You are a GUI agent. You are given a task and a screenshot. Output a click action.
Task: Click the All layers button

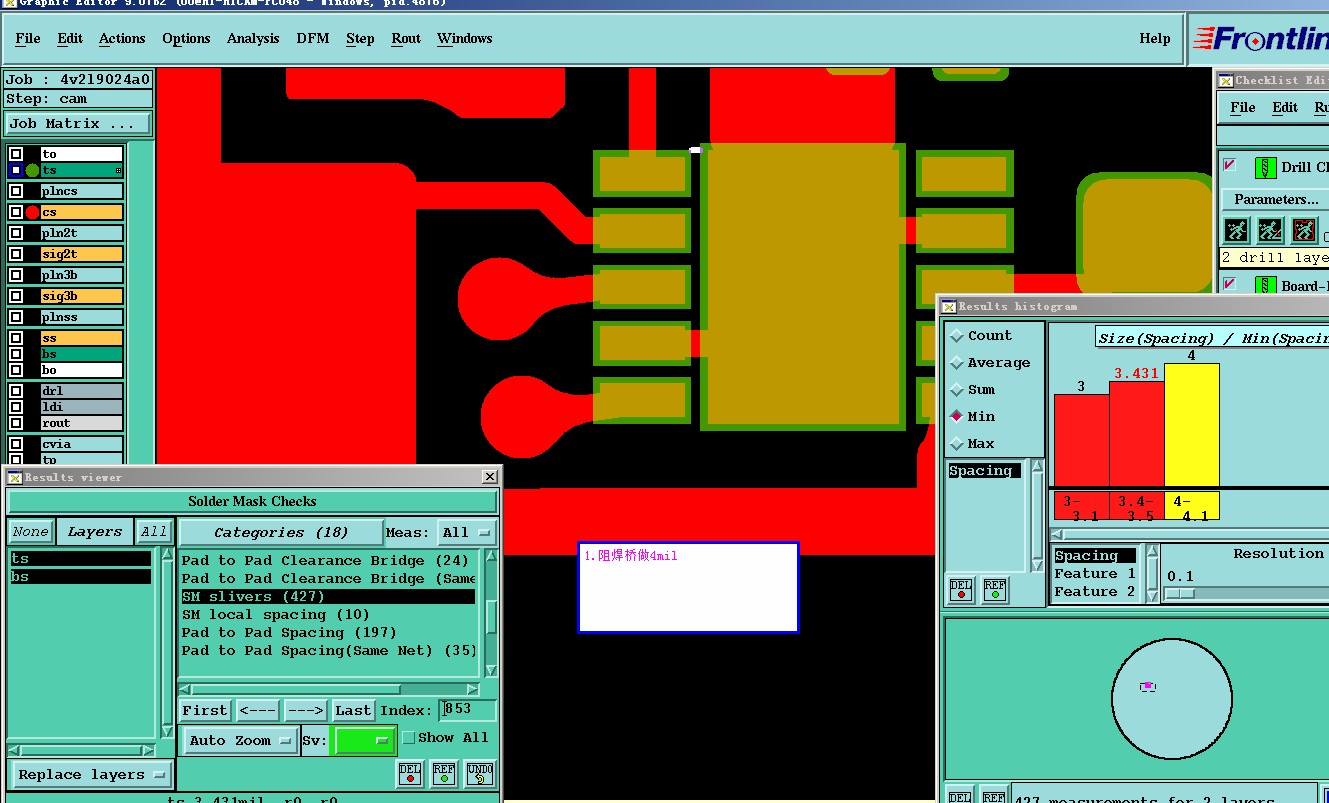[154, 532]
